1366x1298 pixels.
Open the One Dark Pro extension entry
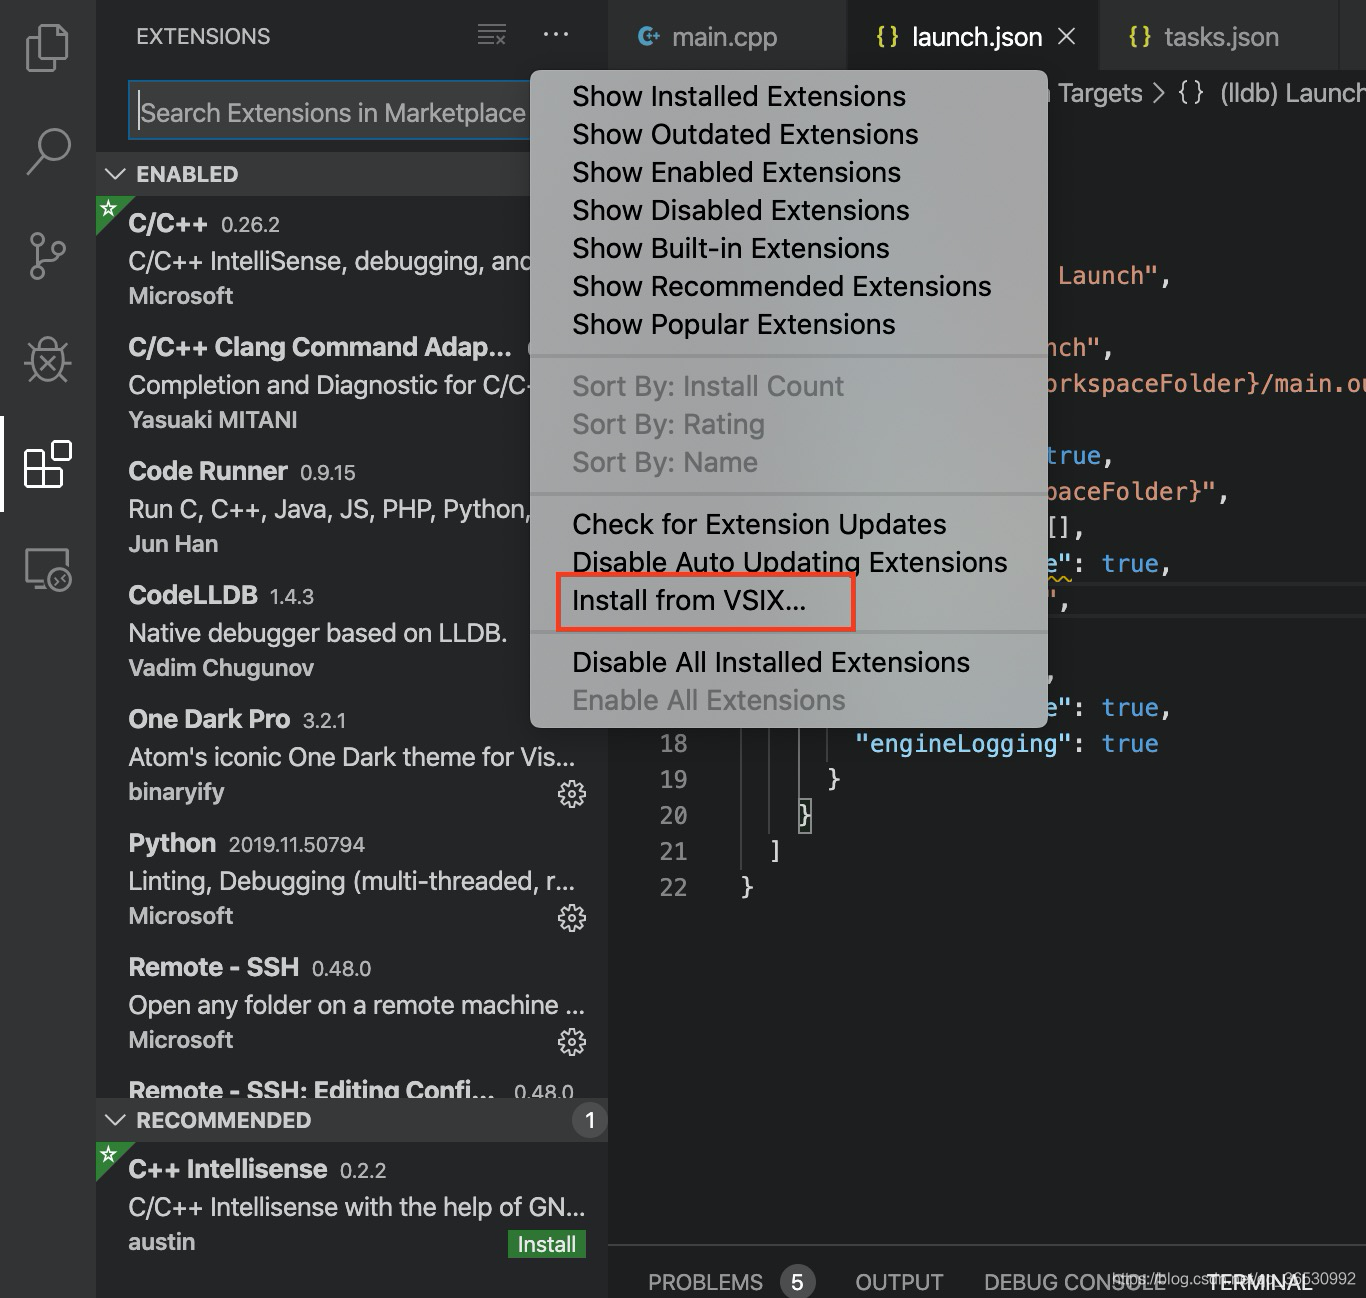tap(352, 755)
